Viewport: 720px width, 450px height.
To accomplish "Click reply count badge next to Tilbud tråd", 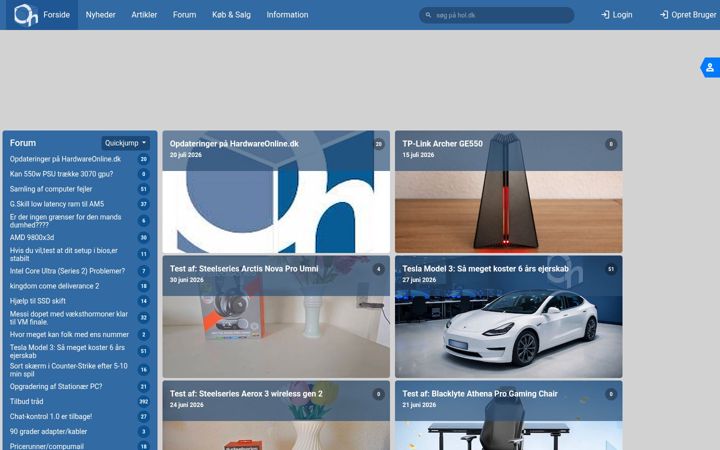I will (143, 402).
